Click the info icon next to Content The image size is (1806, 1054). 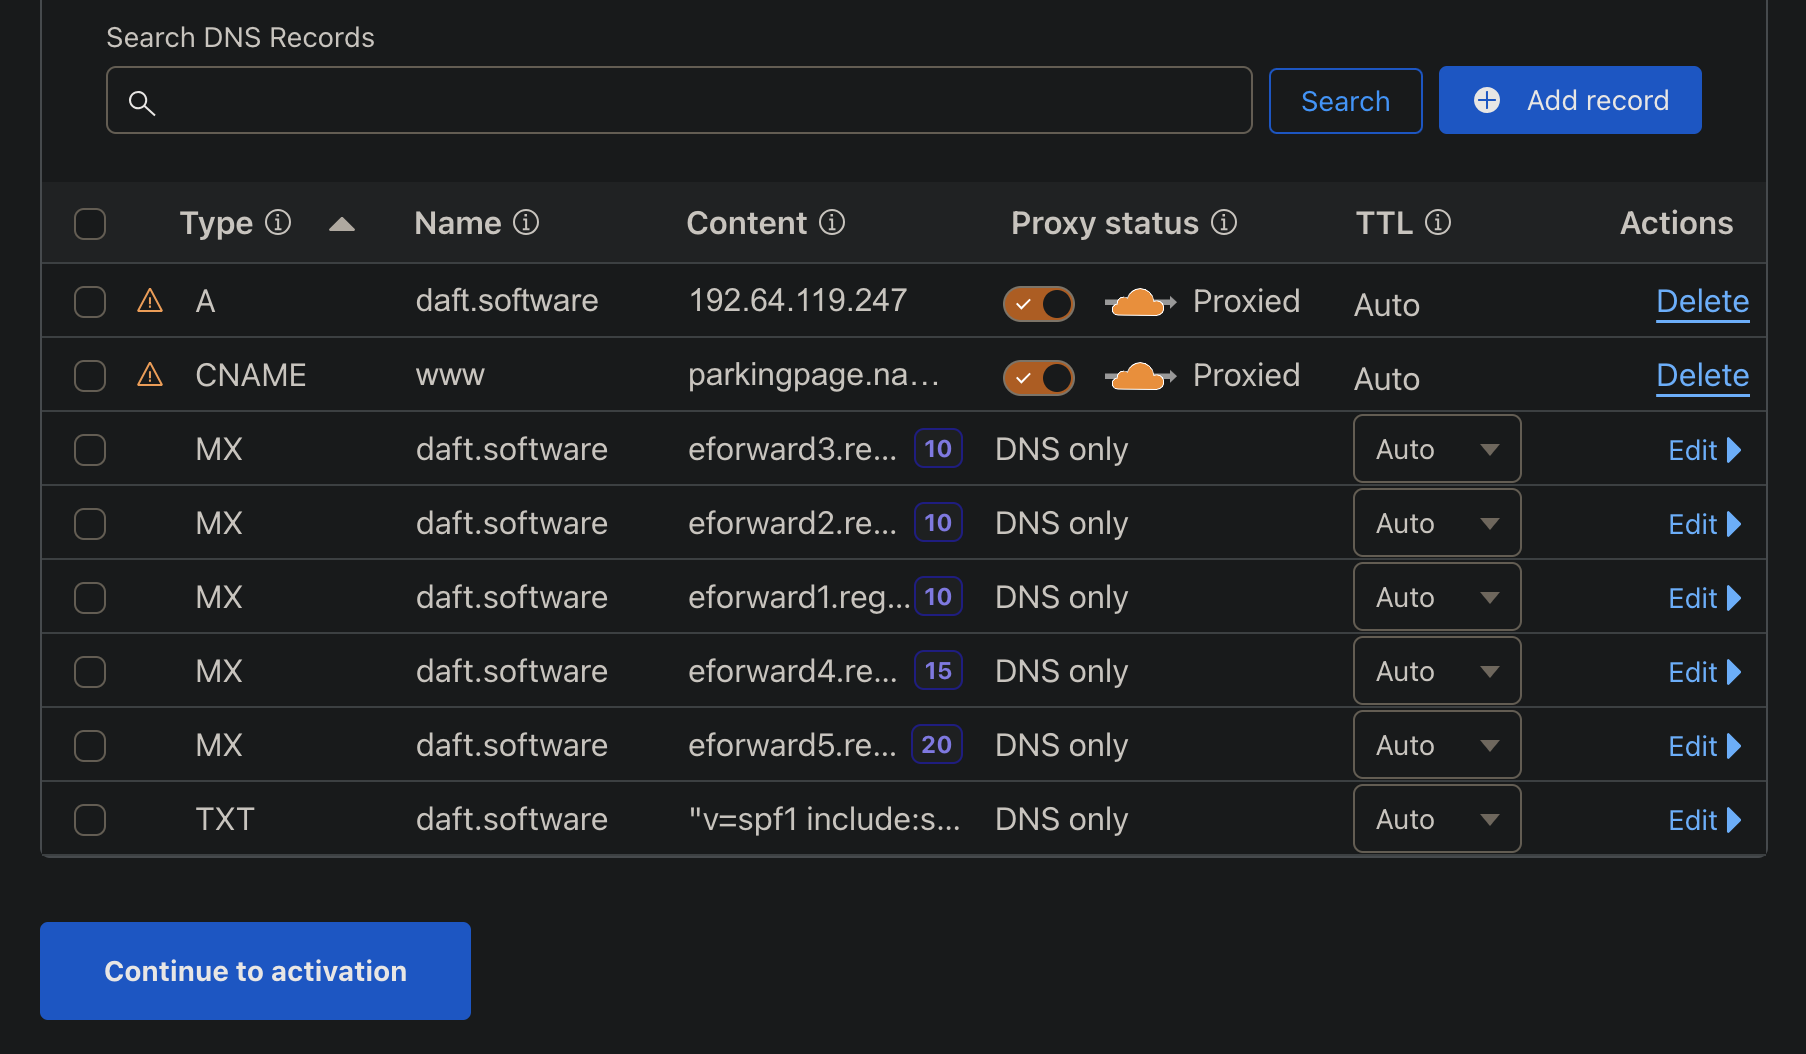(x=833, y=223)
